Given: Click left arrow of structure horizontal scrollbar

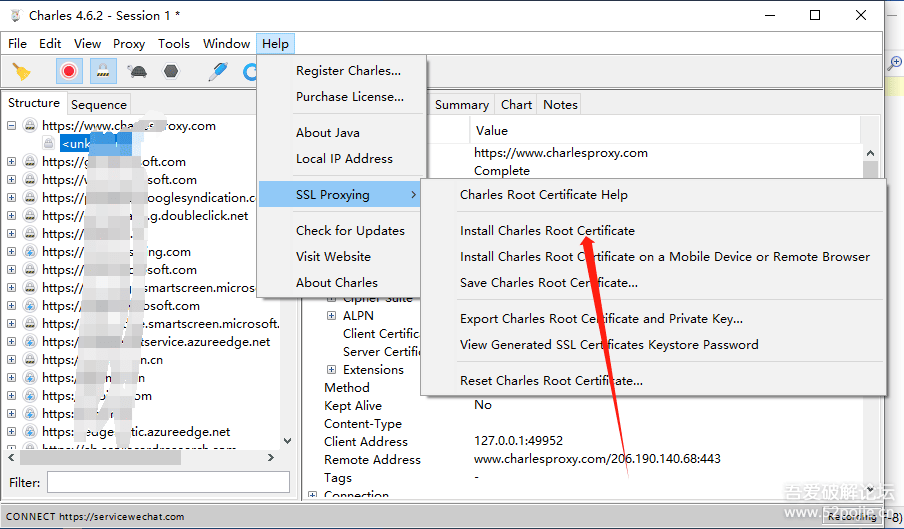Looking at the screenshot, I should (12, 458).
